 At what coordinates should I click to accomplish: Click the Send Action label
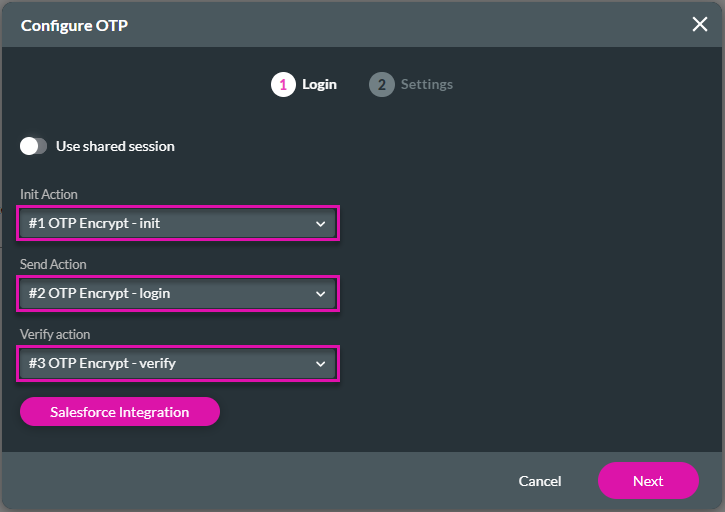[53, 265]
